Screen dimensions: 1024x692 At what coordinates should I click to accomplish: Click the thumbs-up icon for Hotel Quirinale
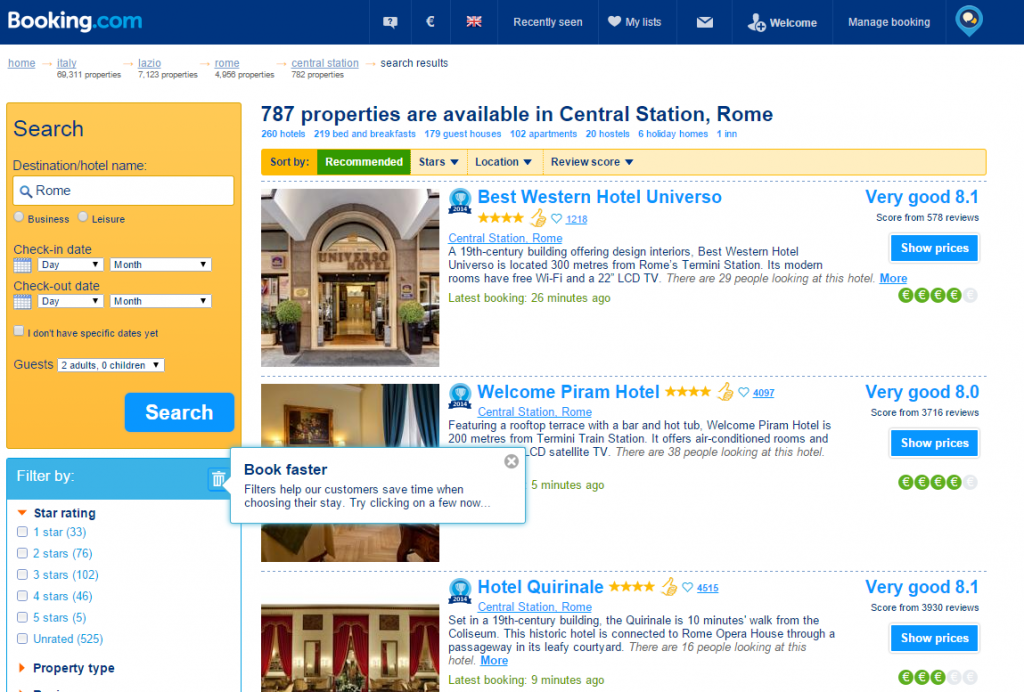(669, 587)
